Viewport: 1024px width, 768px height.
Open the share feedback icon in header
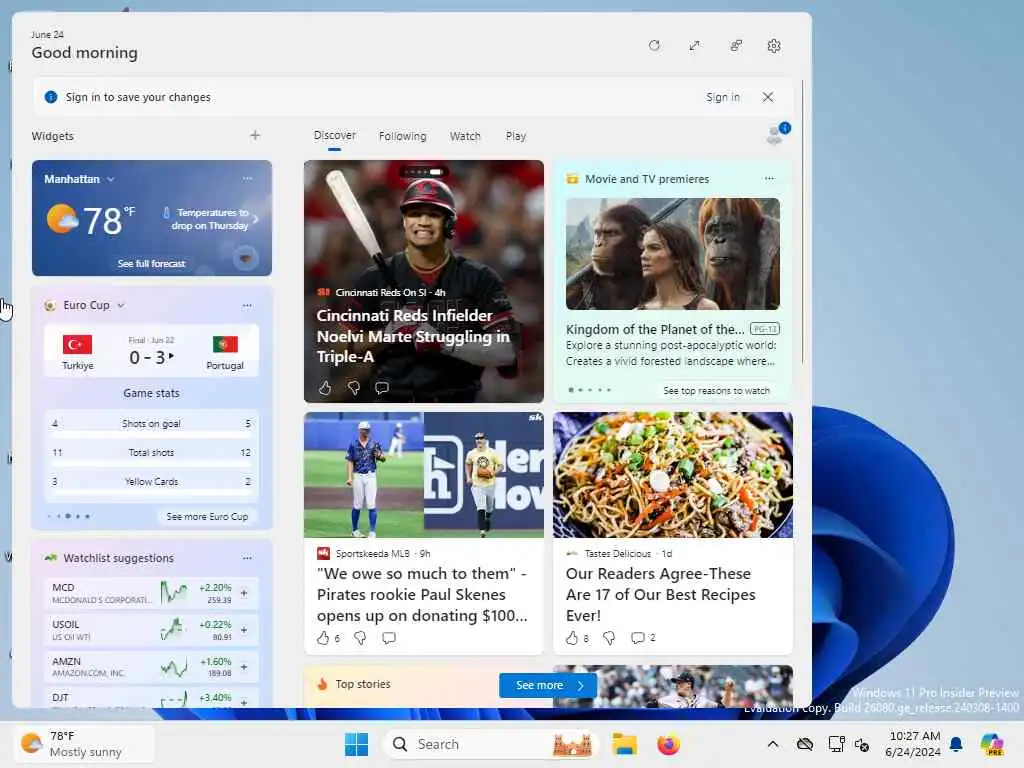(735, 46)
